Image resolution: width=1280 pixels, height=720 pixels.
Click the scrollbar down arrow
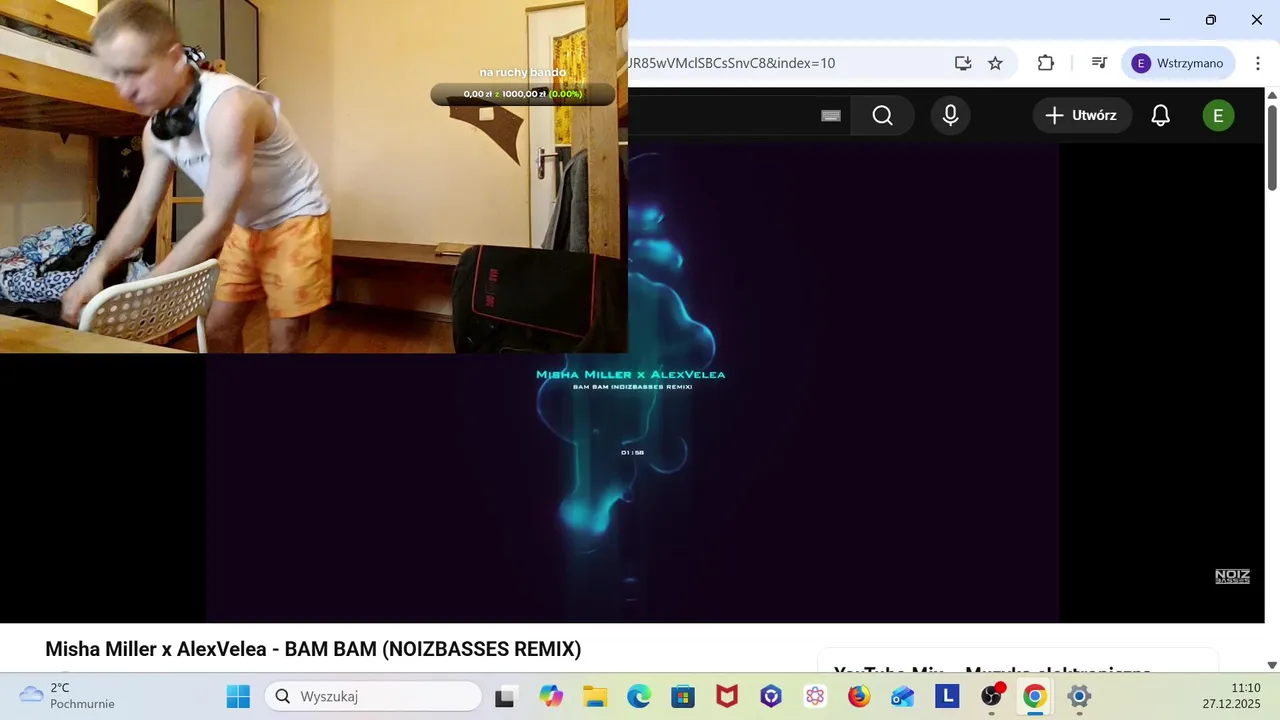pyautogui.click(x=1272, y=665)
